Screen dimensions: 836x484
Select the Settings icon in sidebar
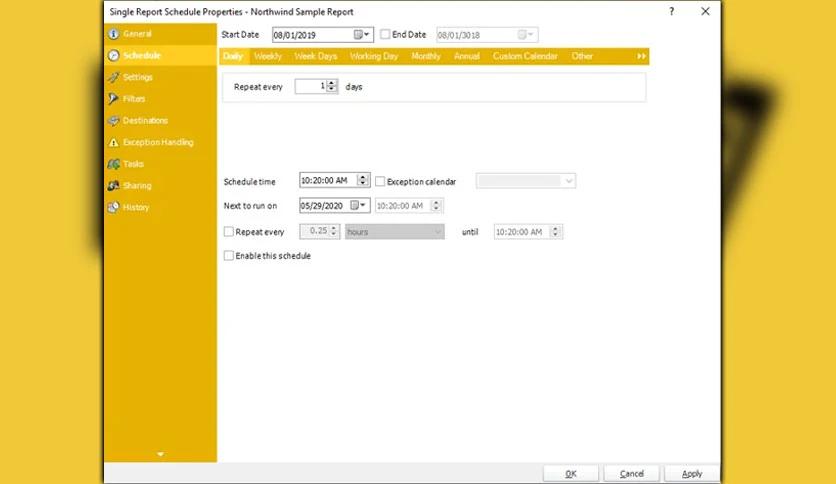[x=114, y=77]
